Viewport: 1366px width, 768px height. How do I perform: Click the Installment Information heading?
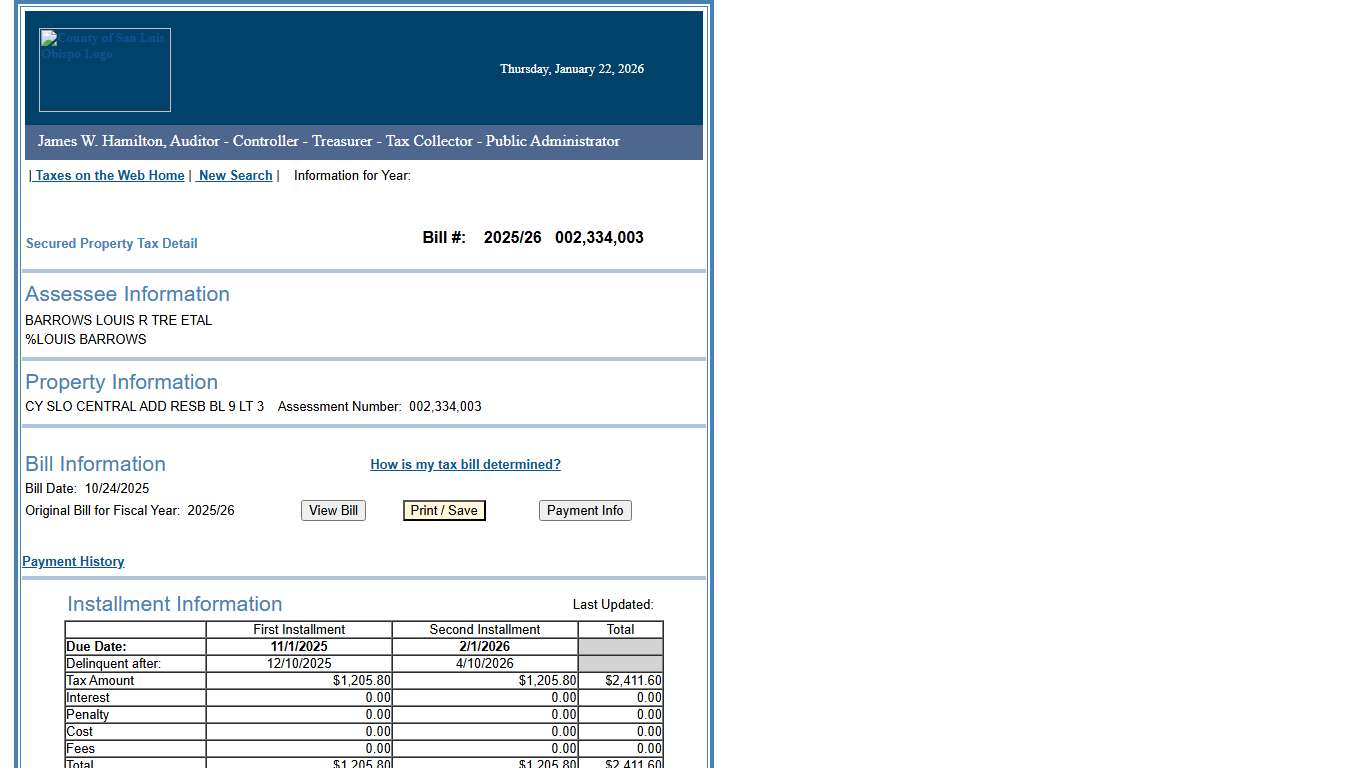click(174, 604)
